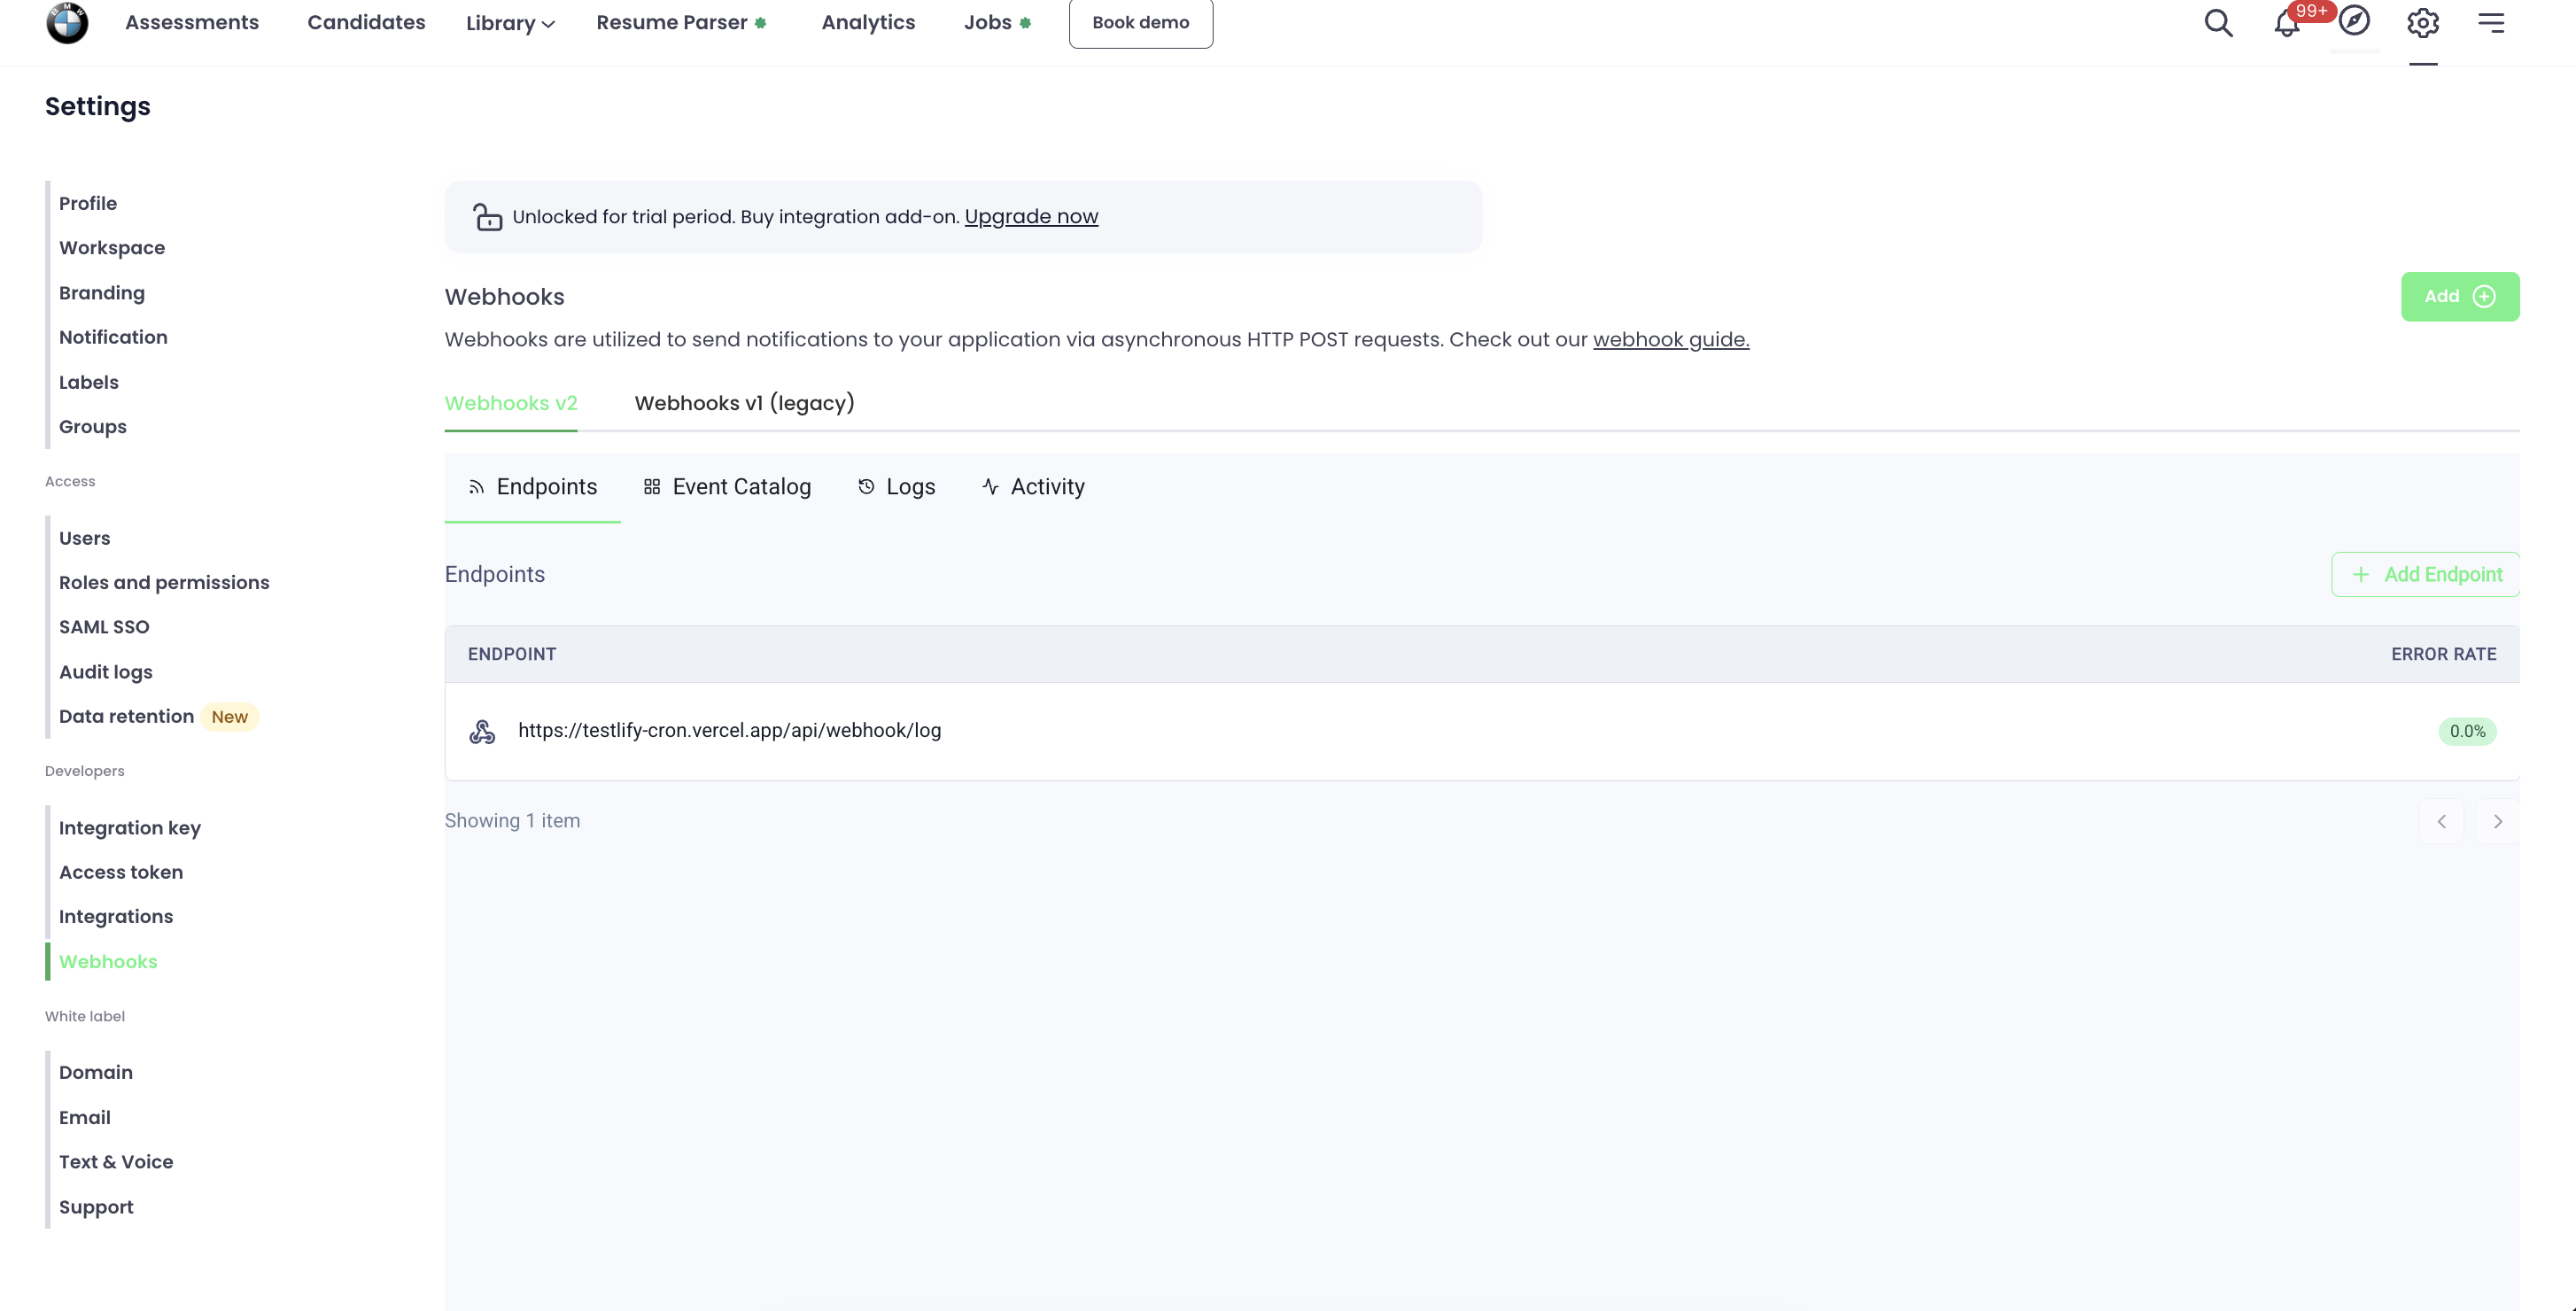Switch to Webhooks v1 (legacy) tab
The image size is (2576, 1311).
(x=744, y=403)
